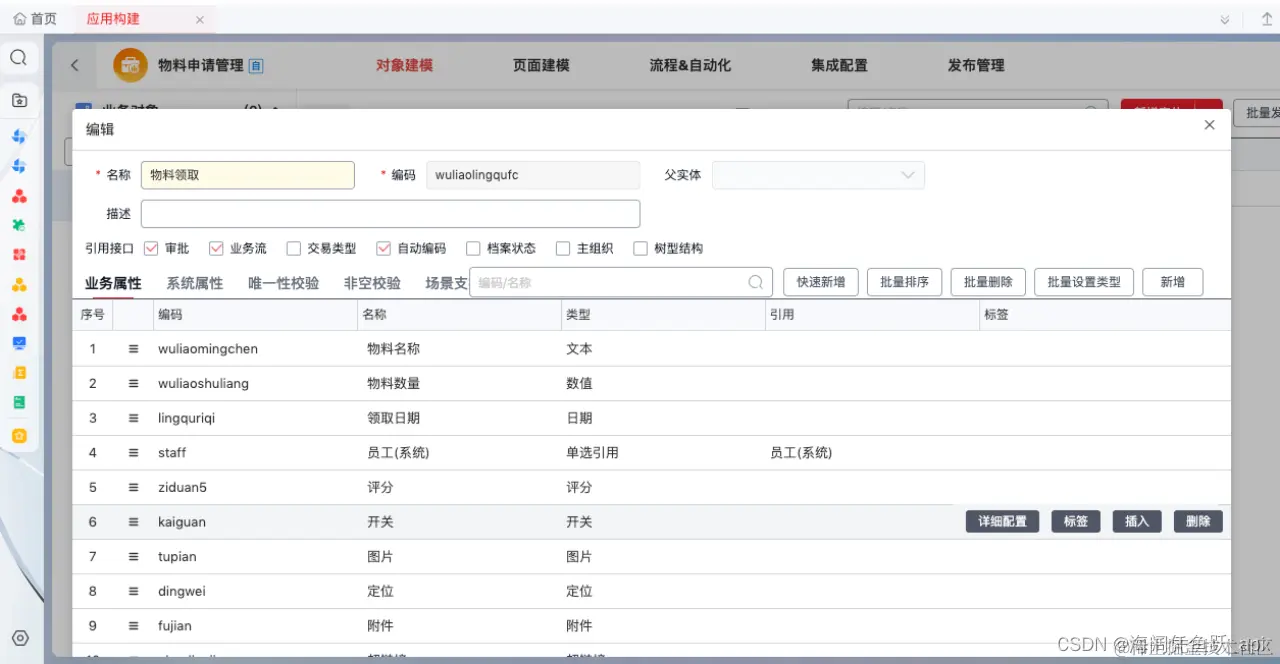
Task: Open the green document app in sidebar
Action: click(19, 402)
